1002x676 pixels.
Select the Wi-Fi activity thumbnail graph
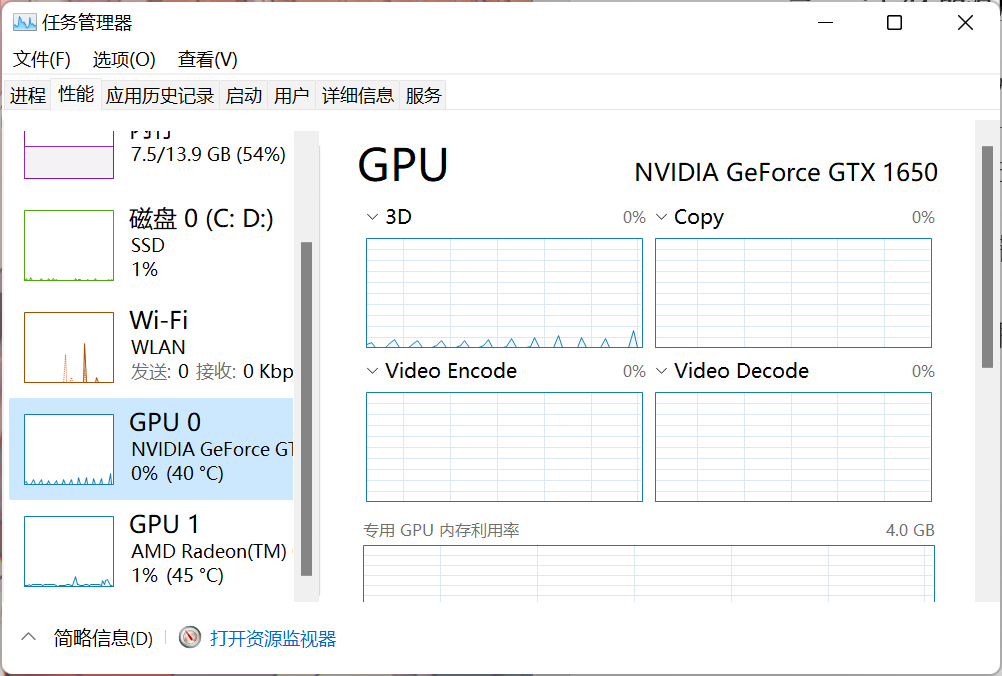click(x=69, y=347)
